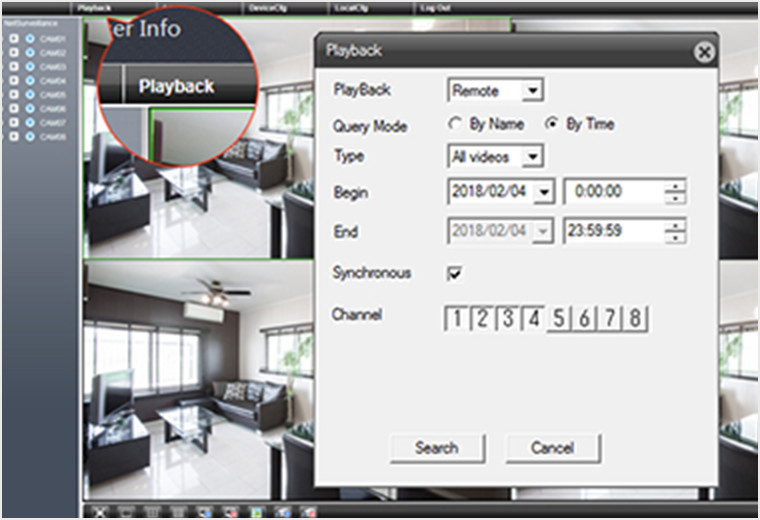This screenshot has height=520, width=760.
Task: Click the camera icon next to CAM08
Action: click(29, 136)
